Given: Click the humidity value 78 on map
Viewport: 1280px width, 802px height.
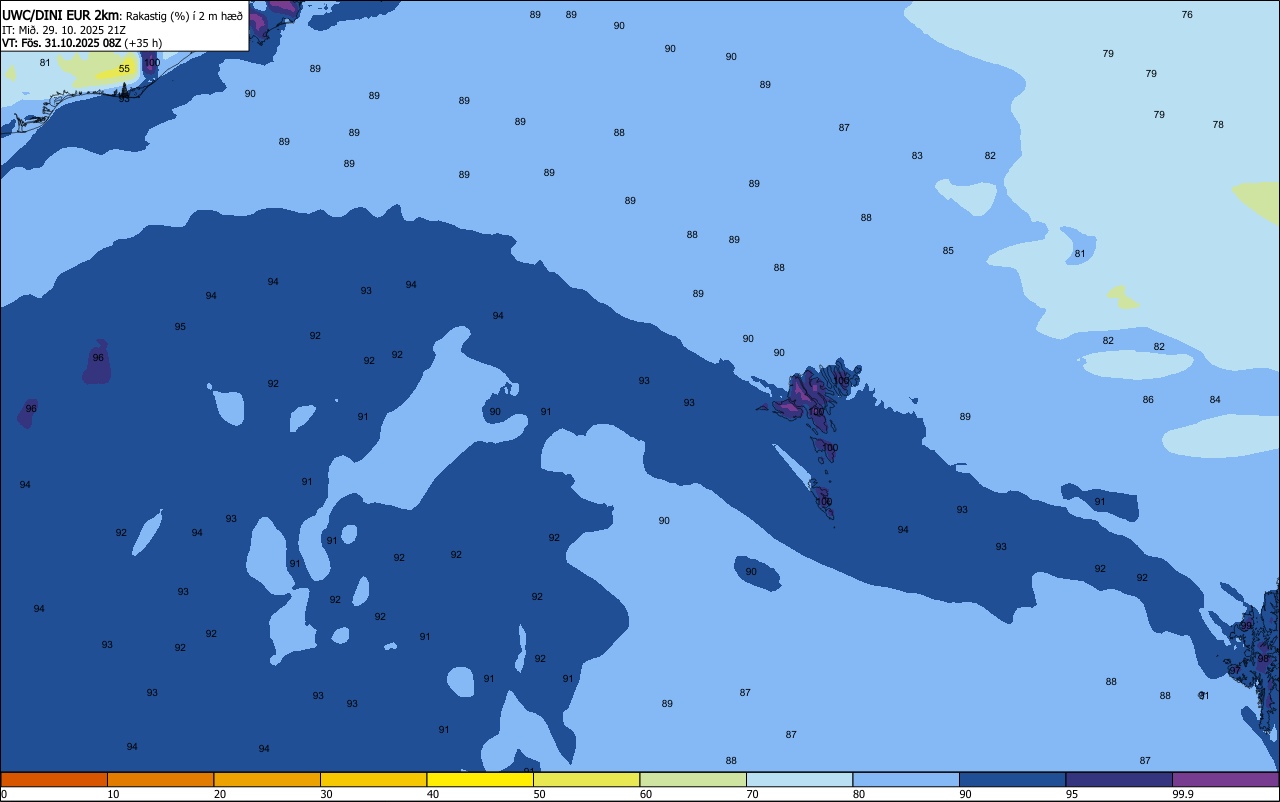Looking at the screenshot, I should click(1218, 125).
